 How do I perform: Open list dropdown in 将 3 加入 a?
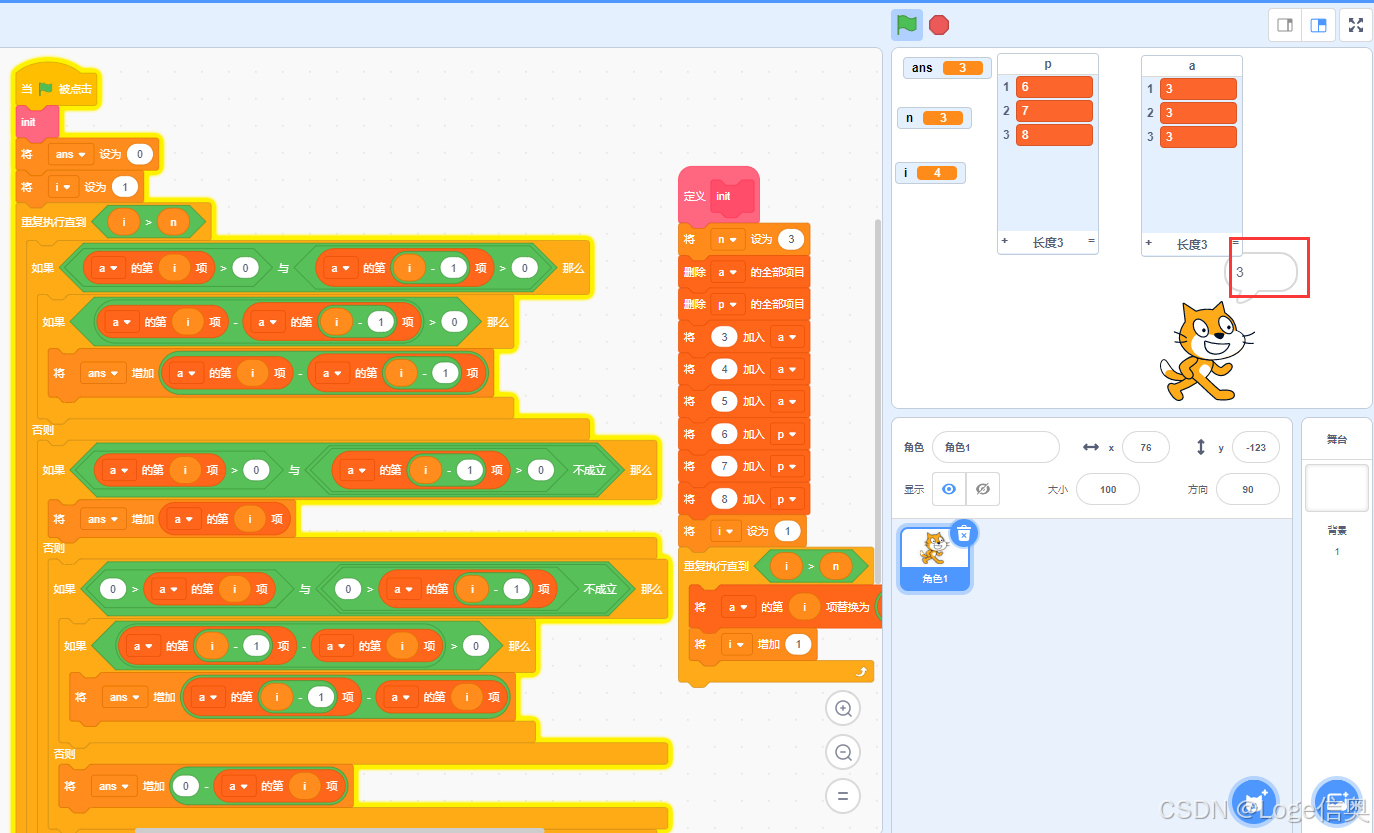point(786,337)
